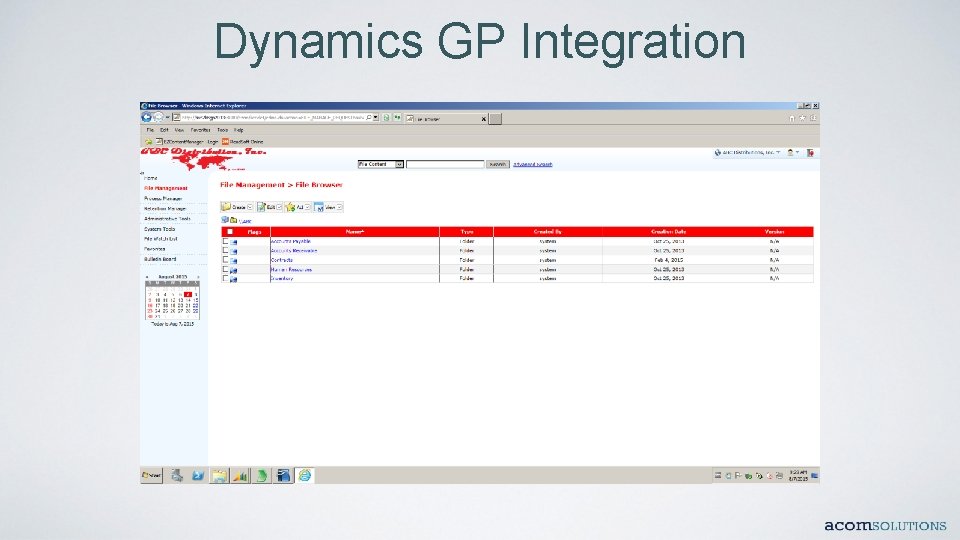
Task: Sort table by the Creation Date header
Action: (668, 232)
